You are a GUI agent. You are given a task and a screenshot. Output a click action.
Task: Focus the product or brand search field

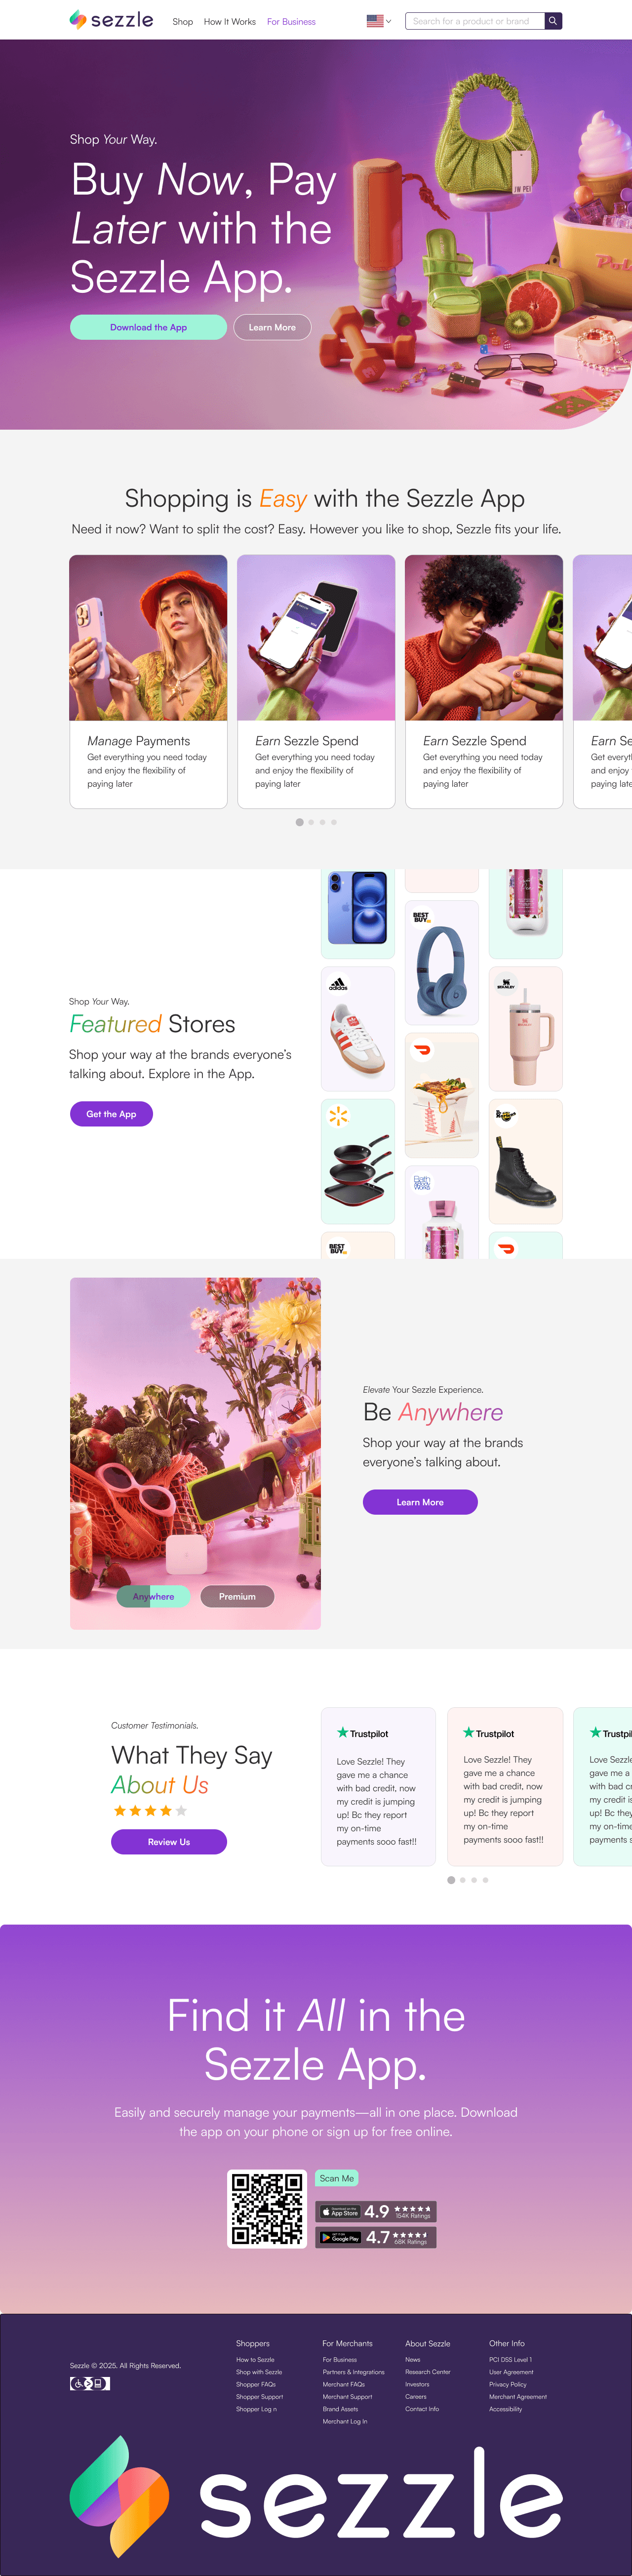tap(475, 21)
